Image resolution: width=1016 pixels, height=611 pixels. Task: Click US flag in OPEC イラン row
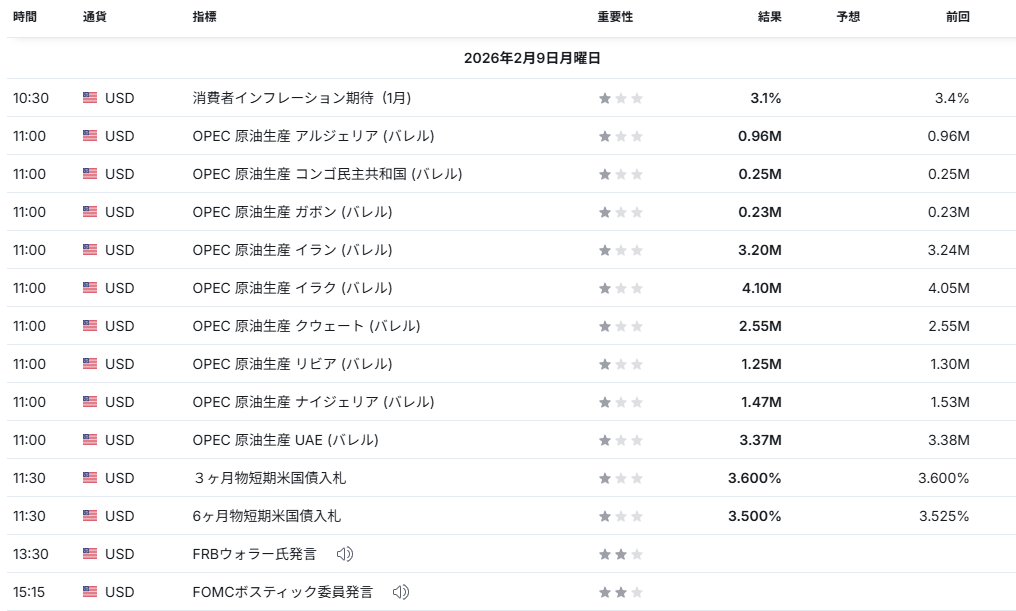click(90, 250)
